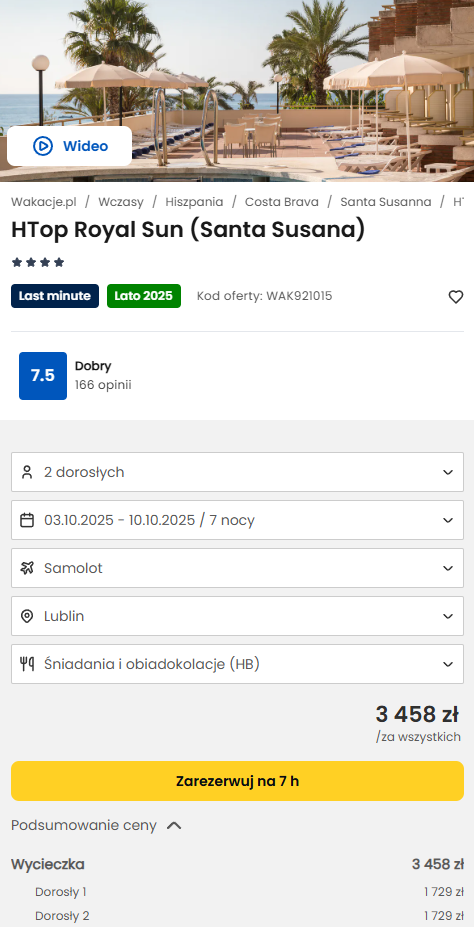The width and height of the screenshot is (474, 927).
Task: Open the 2 dorosłych travelers dropdown
Action: (x=237, y=472)
